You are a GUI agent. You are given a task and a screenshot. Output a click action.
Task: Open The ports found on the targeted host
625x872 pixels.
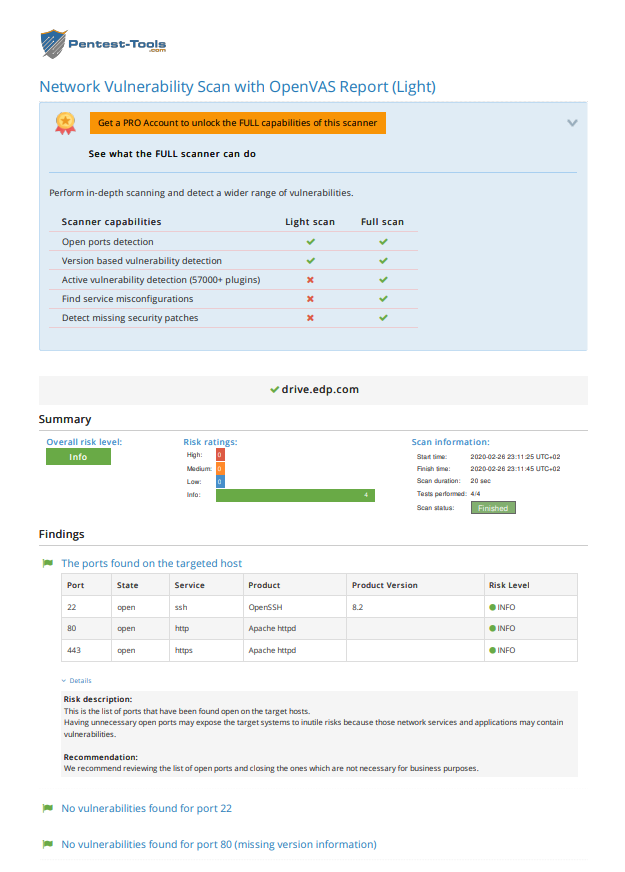(x=151, y=563)
